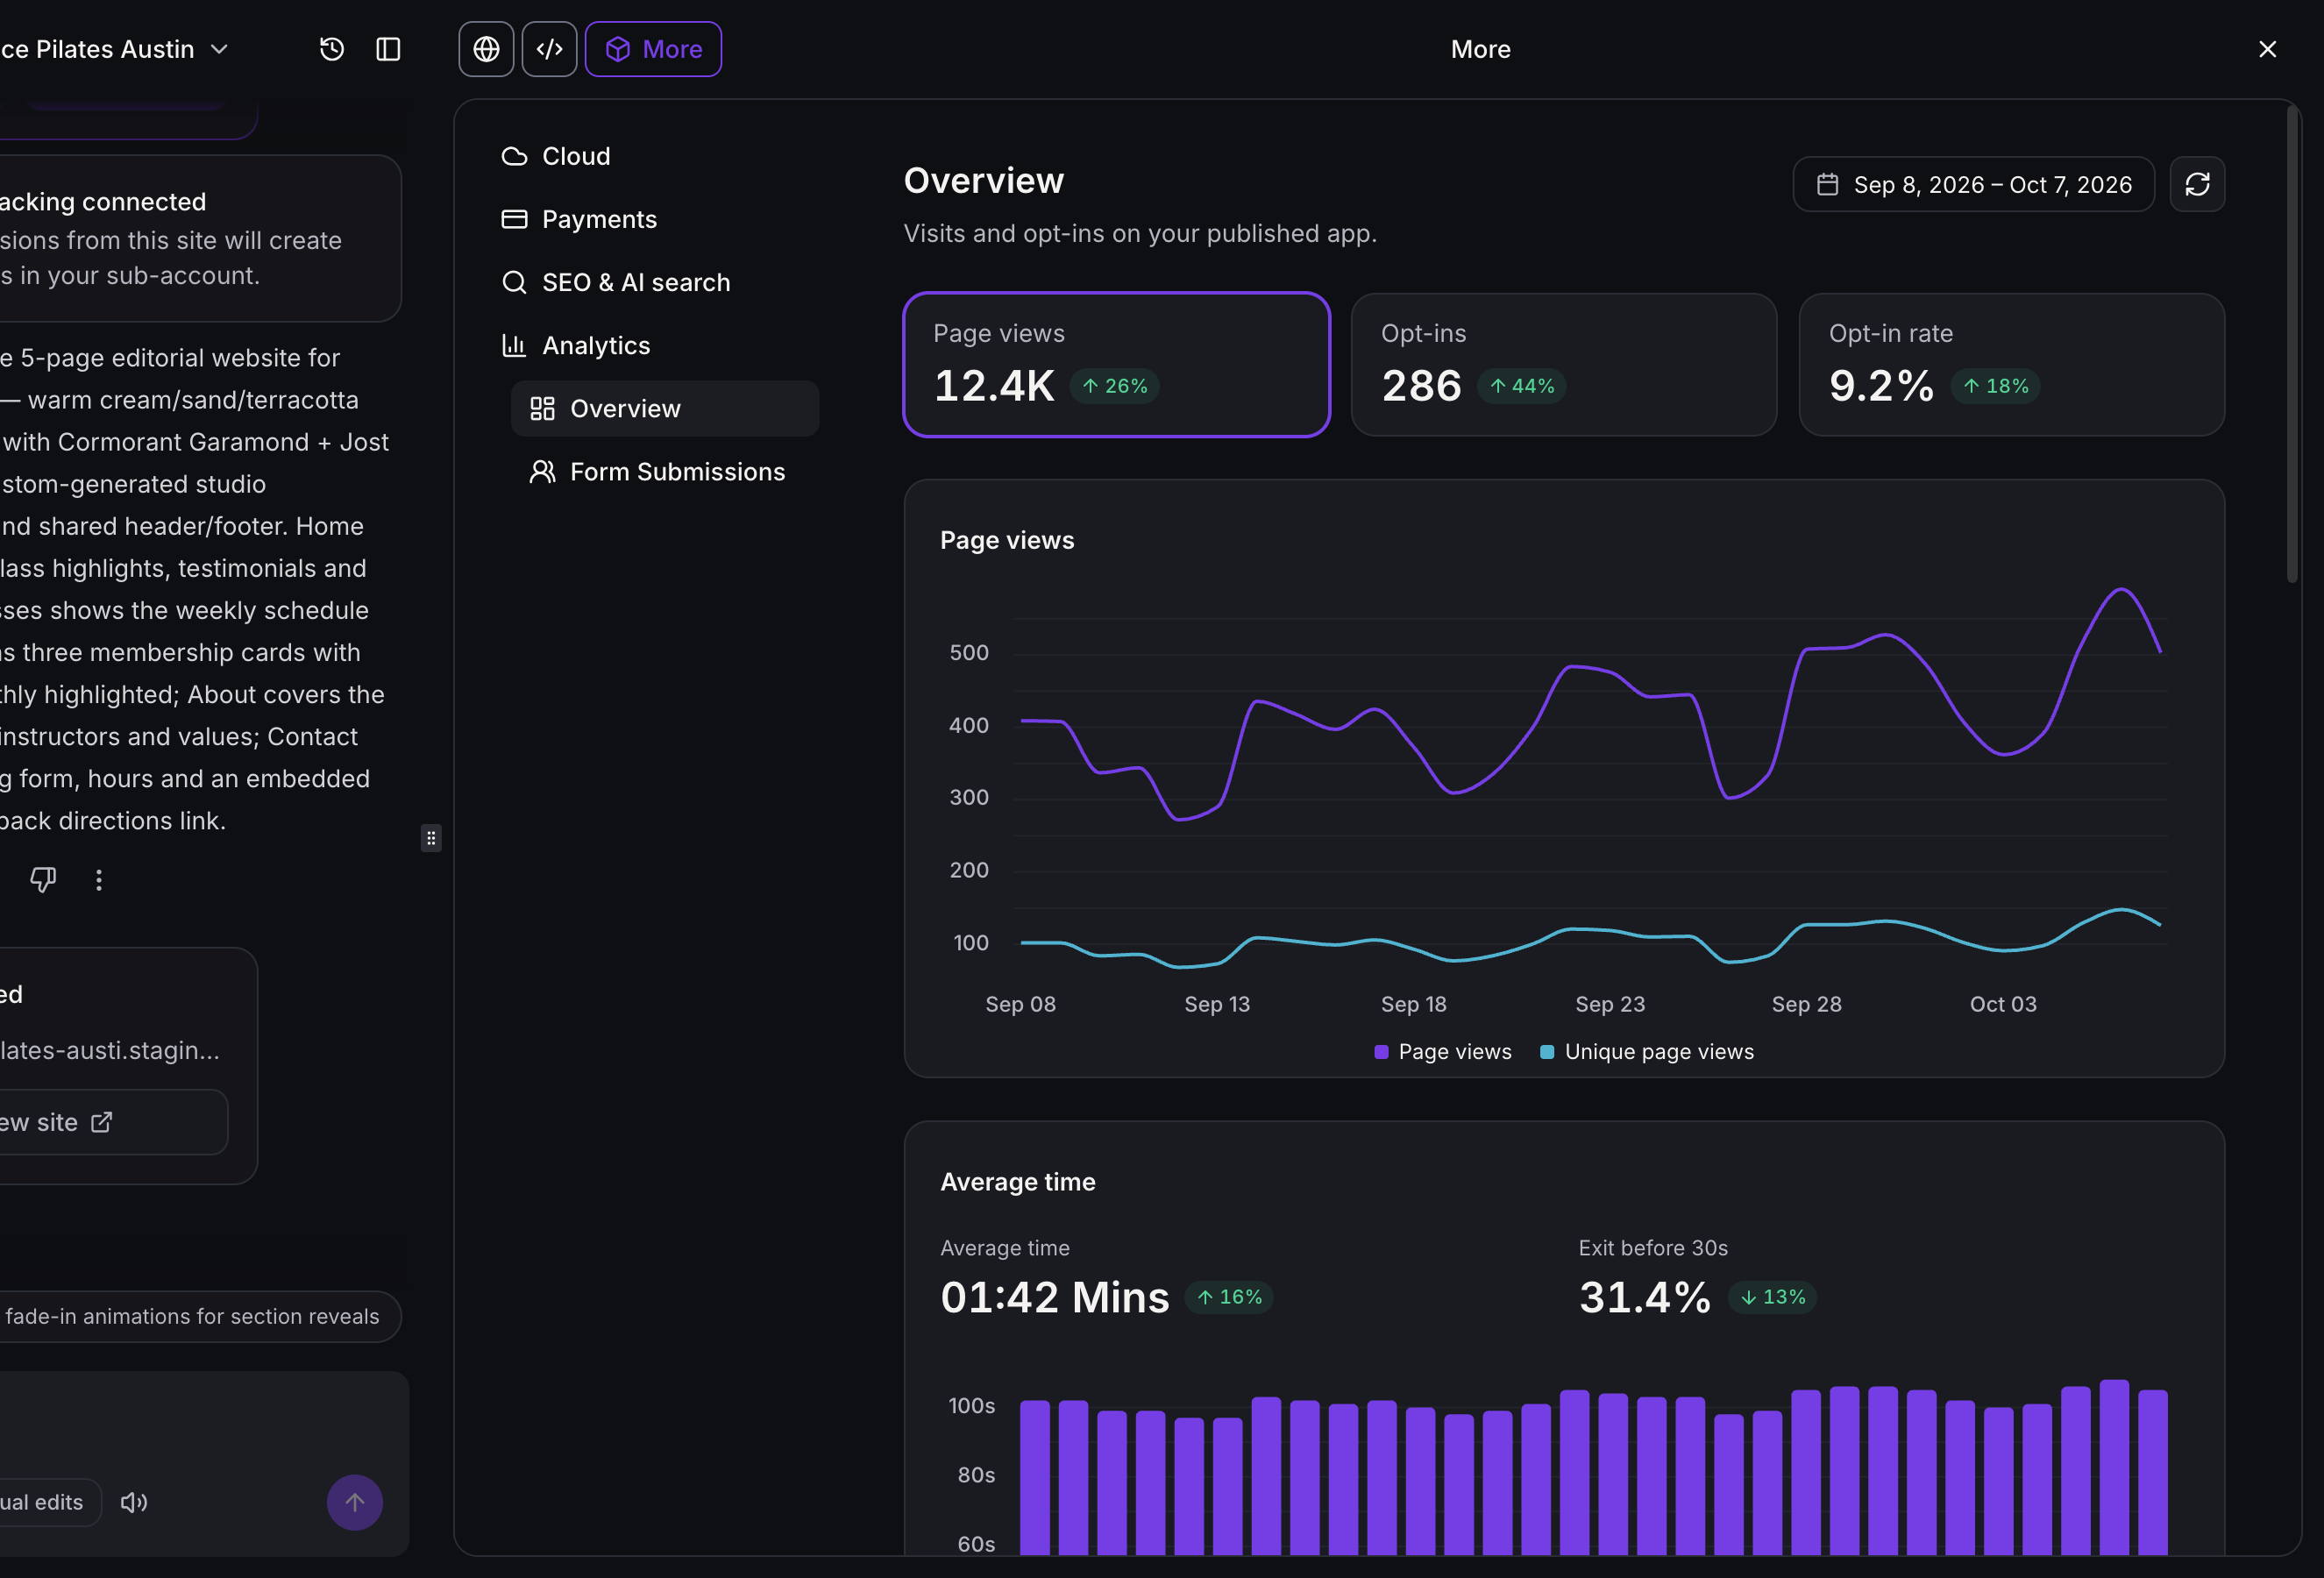Toggle Unique page views legend series
The height and width of the screenshot is (1578, 2324).
pos(1646,1051)
